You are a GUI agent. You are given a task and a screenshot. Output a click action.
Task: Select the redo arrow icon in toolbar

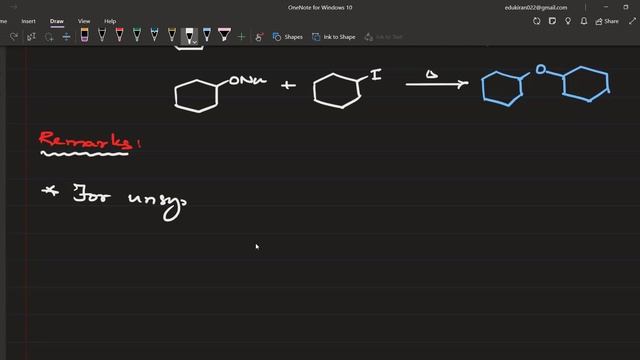(x=14, y=37)
